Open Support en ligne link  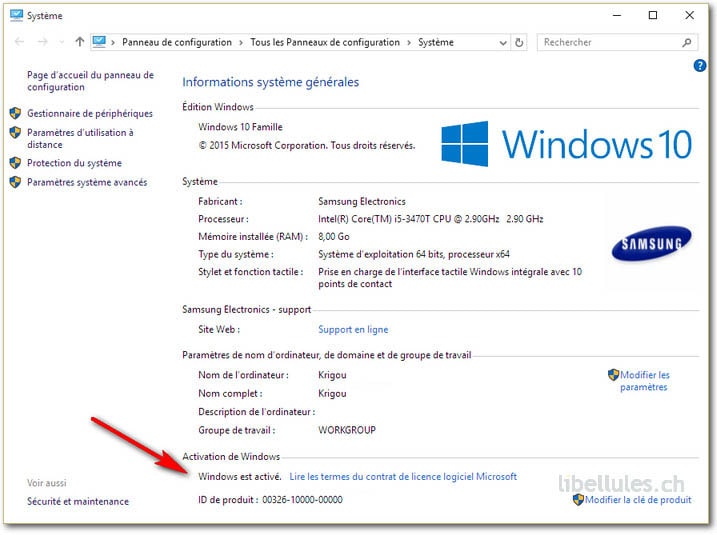pos(353,330)
